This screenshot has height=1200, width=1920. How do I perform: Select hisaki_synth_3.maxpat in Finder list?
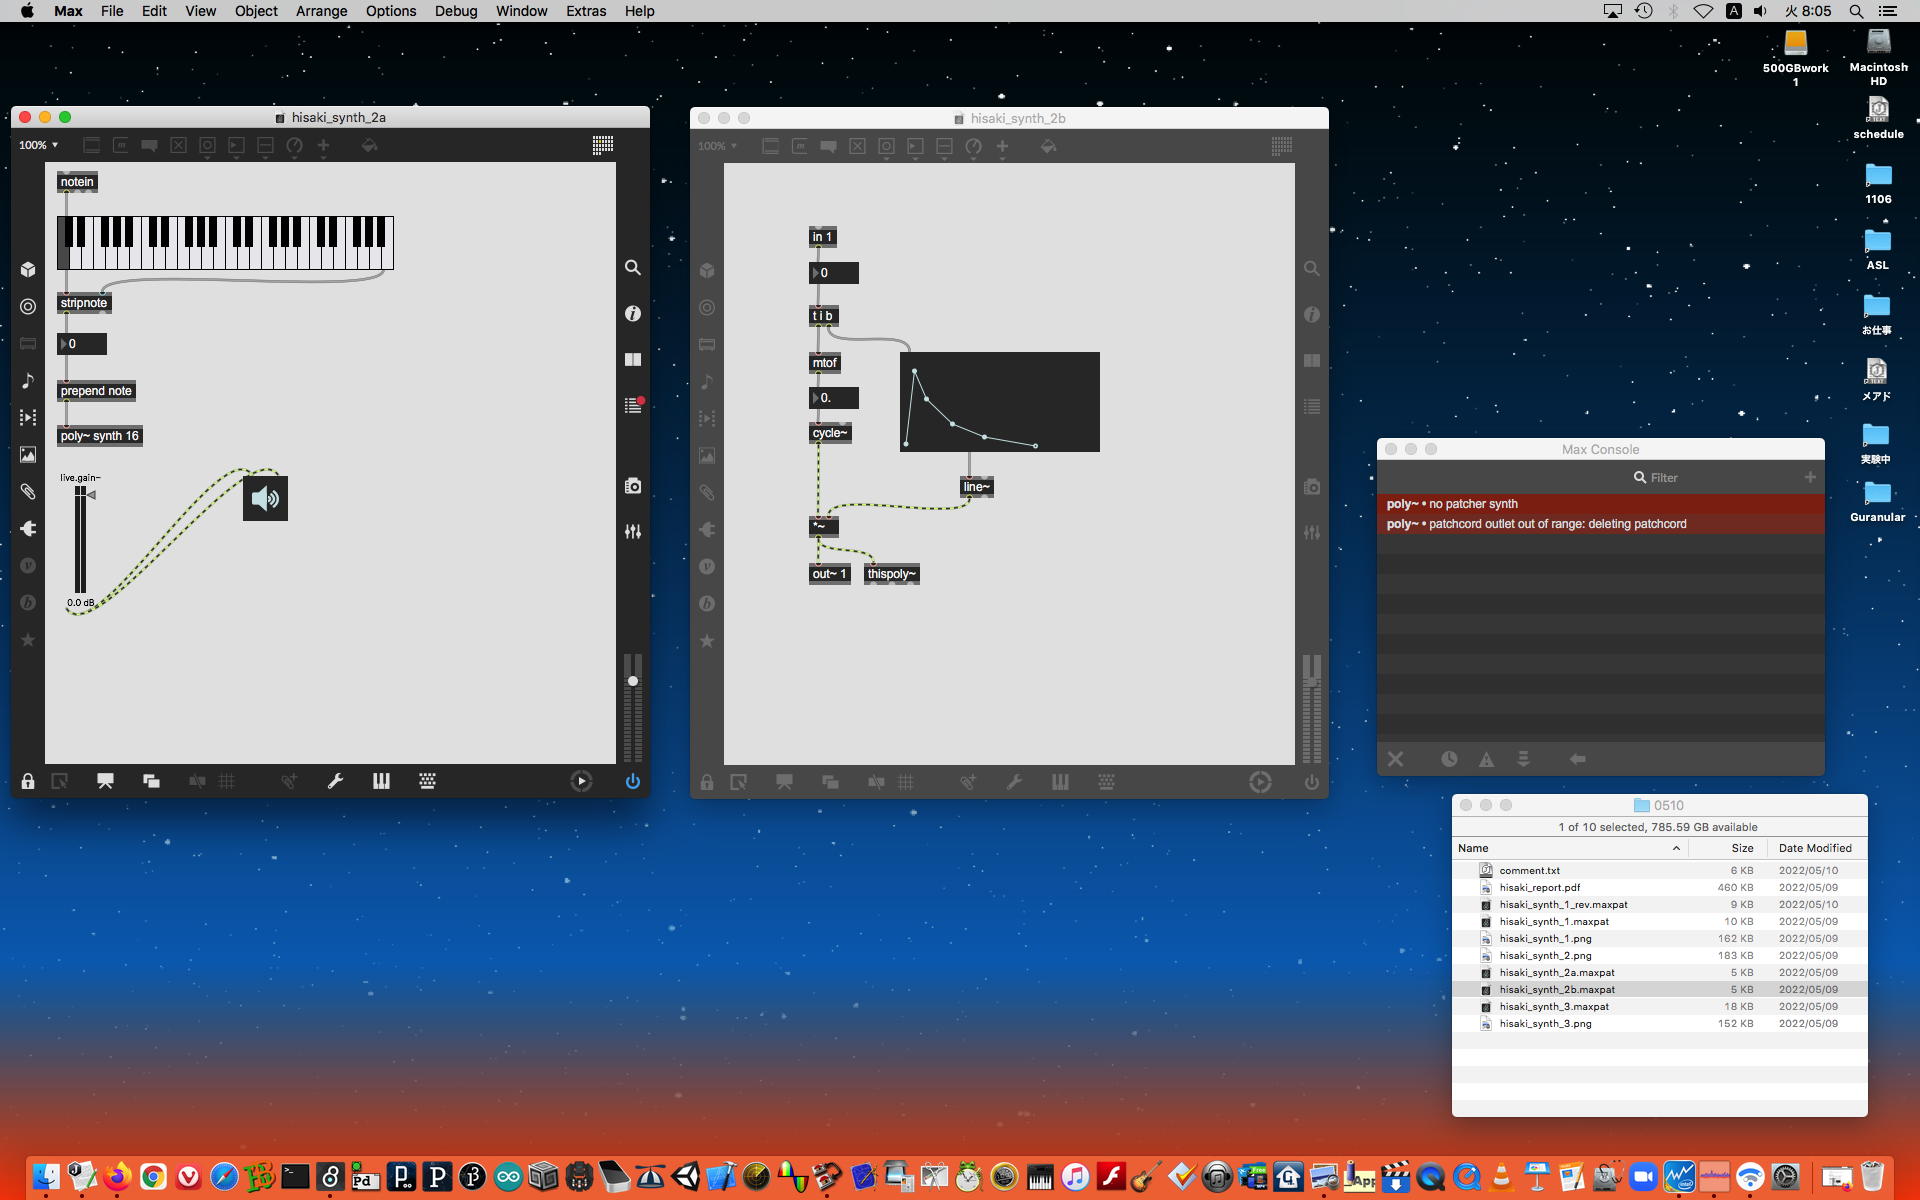[1553, 1006]
